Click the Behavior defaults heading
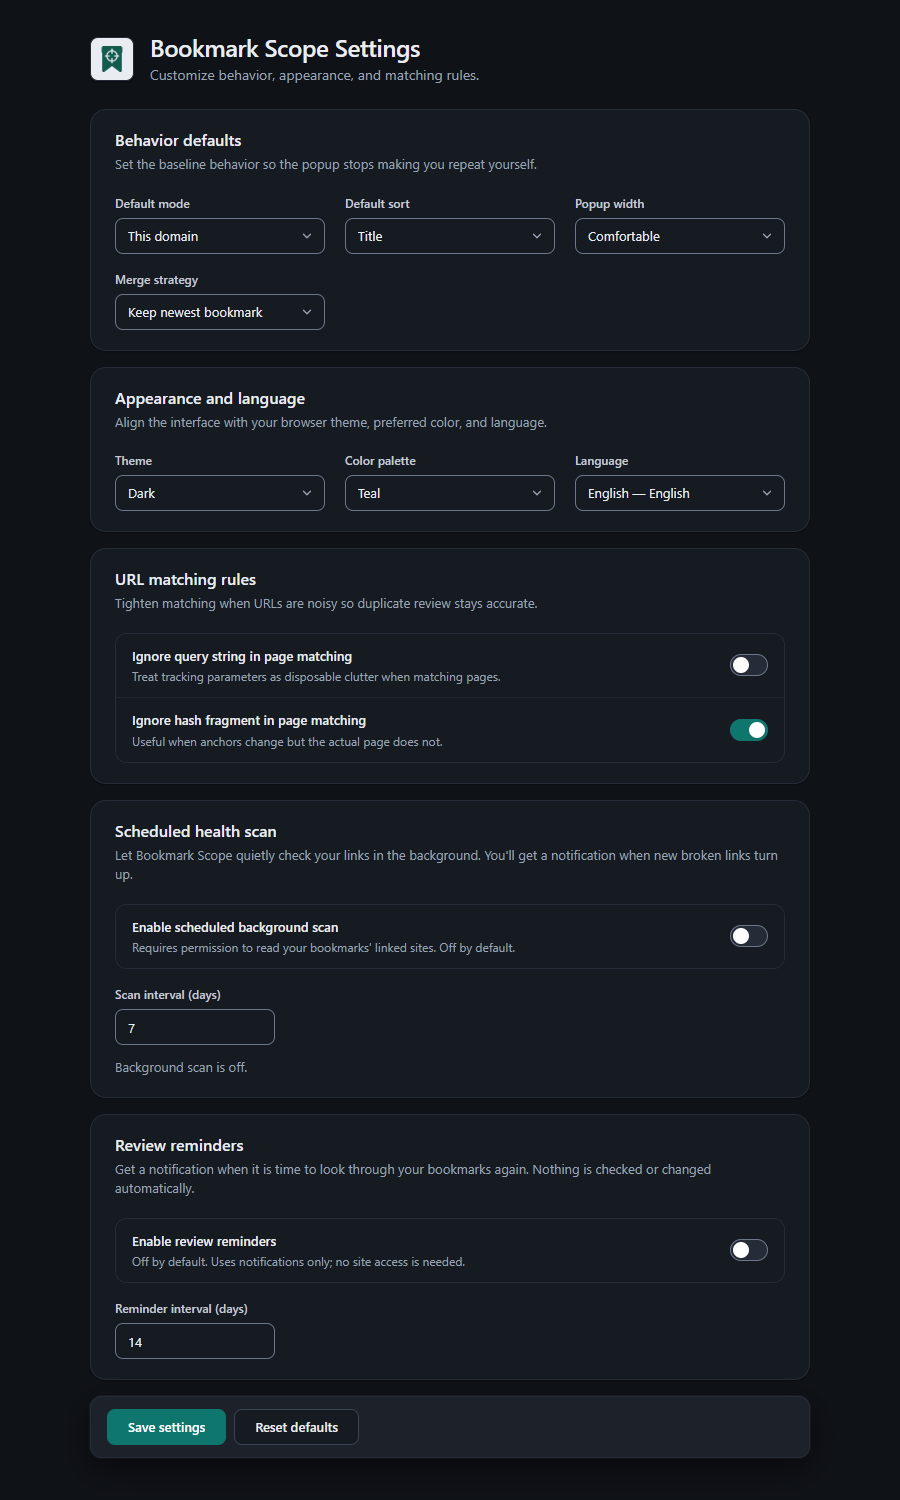The height and width of the screenshot is (1500, 900). [x=178, y=141]
